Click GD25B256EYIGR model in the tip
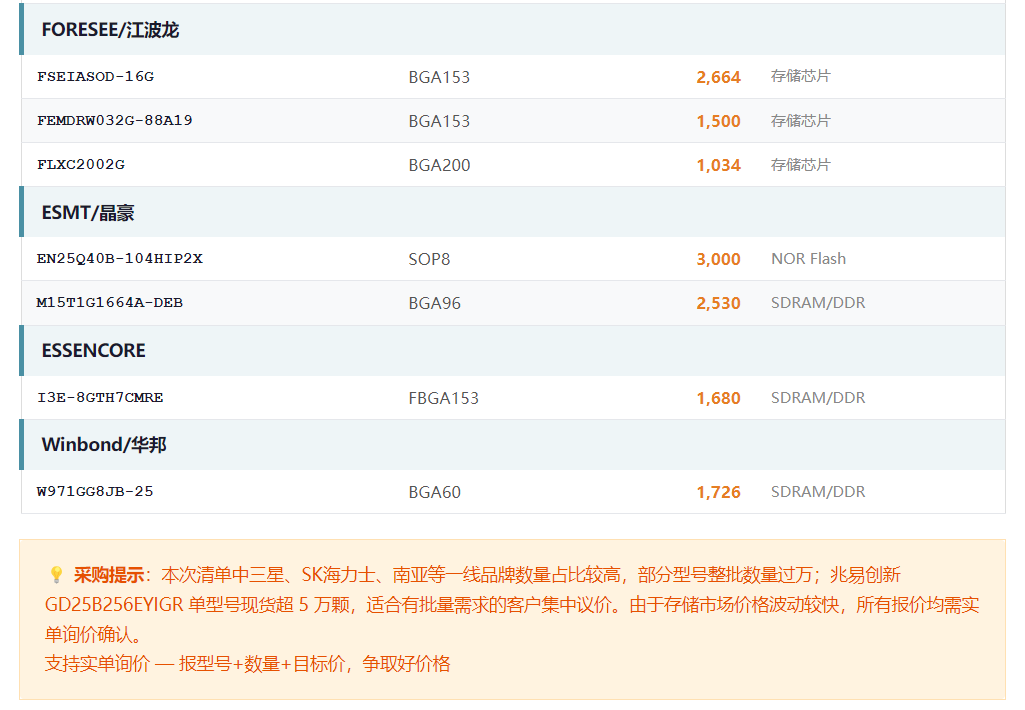1025x710 pixels. 114,605
